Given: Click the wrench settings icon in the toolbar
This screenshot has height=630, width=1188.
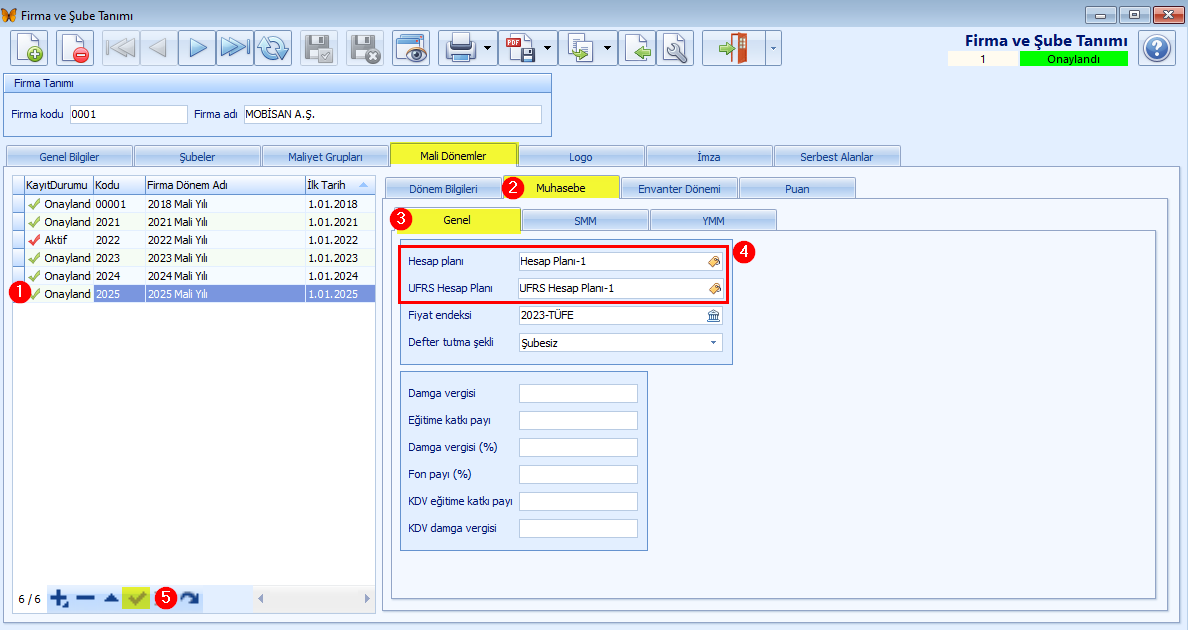Looking at the screenshot, I should coord(675,48).
